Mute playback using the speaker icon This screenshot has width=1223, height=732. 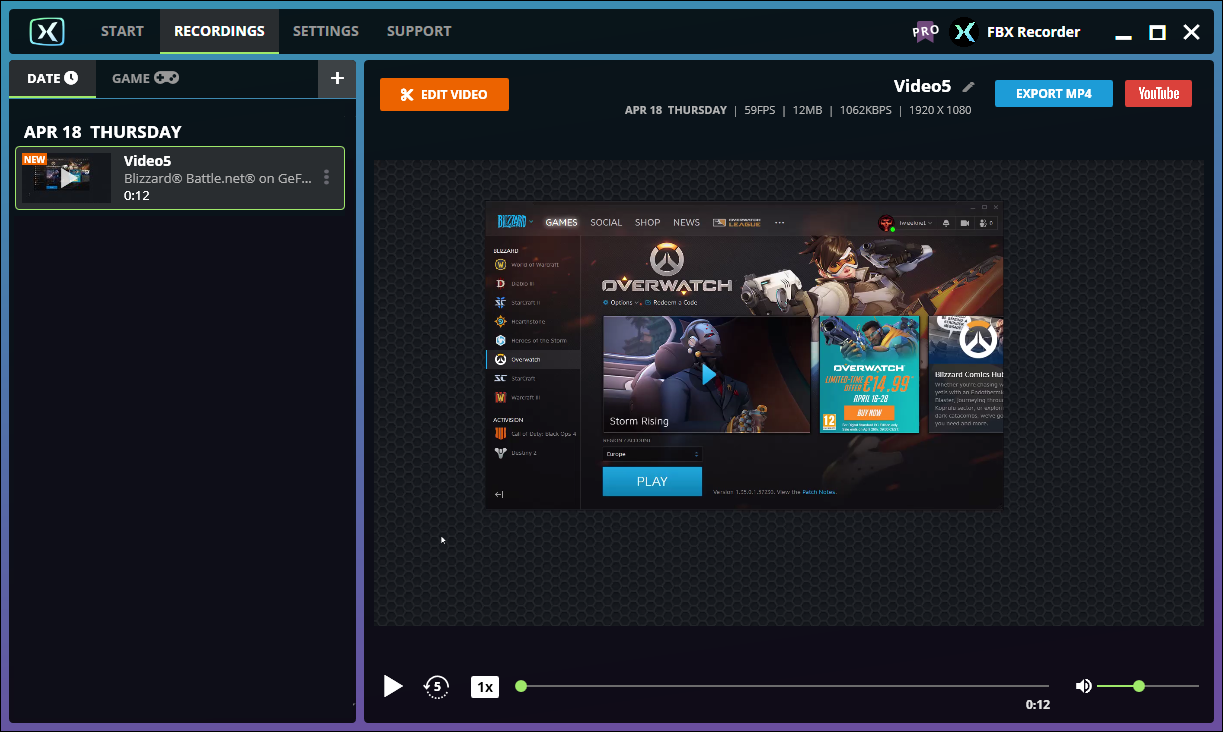[1084, 686]
